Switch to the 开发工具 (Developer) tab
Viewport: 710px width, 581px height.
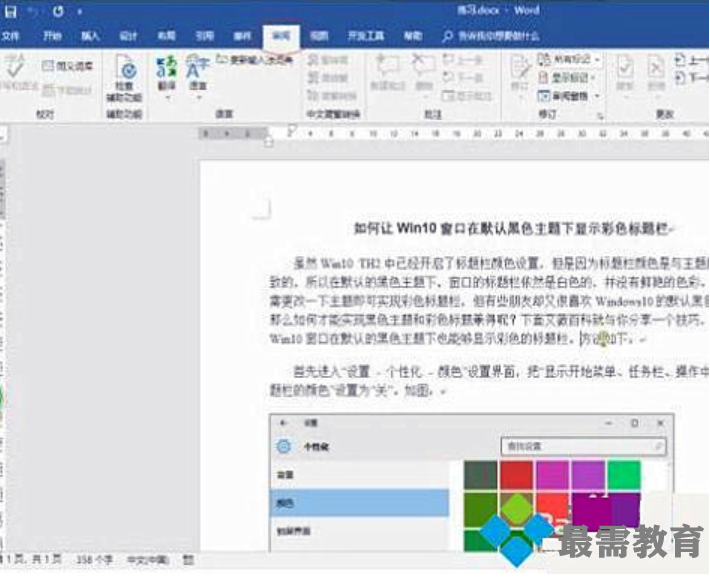tap(366, 36)
